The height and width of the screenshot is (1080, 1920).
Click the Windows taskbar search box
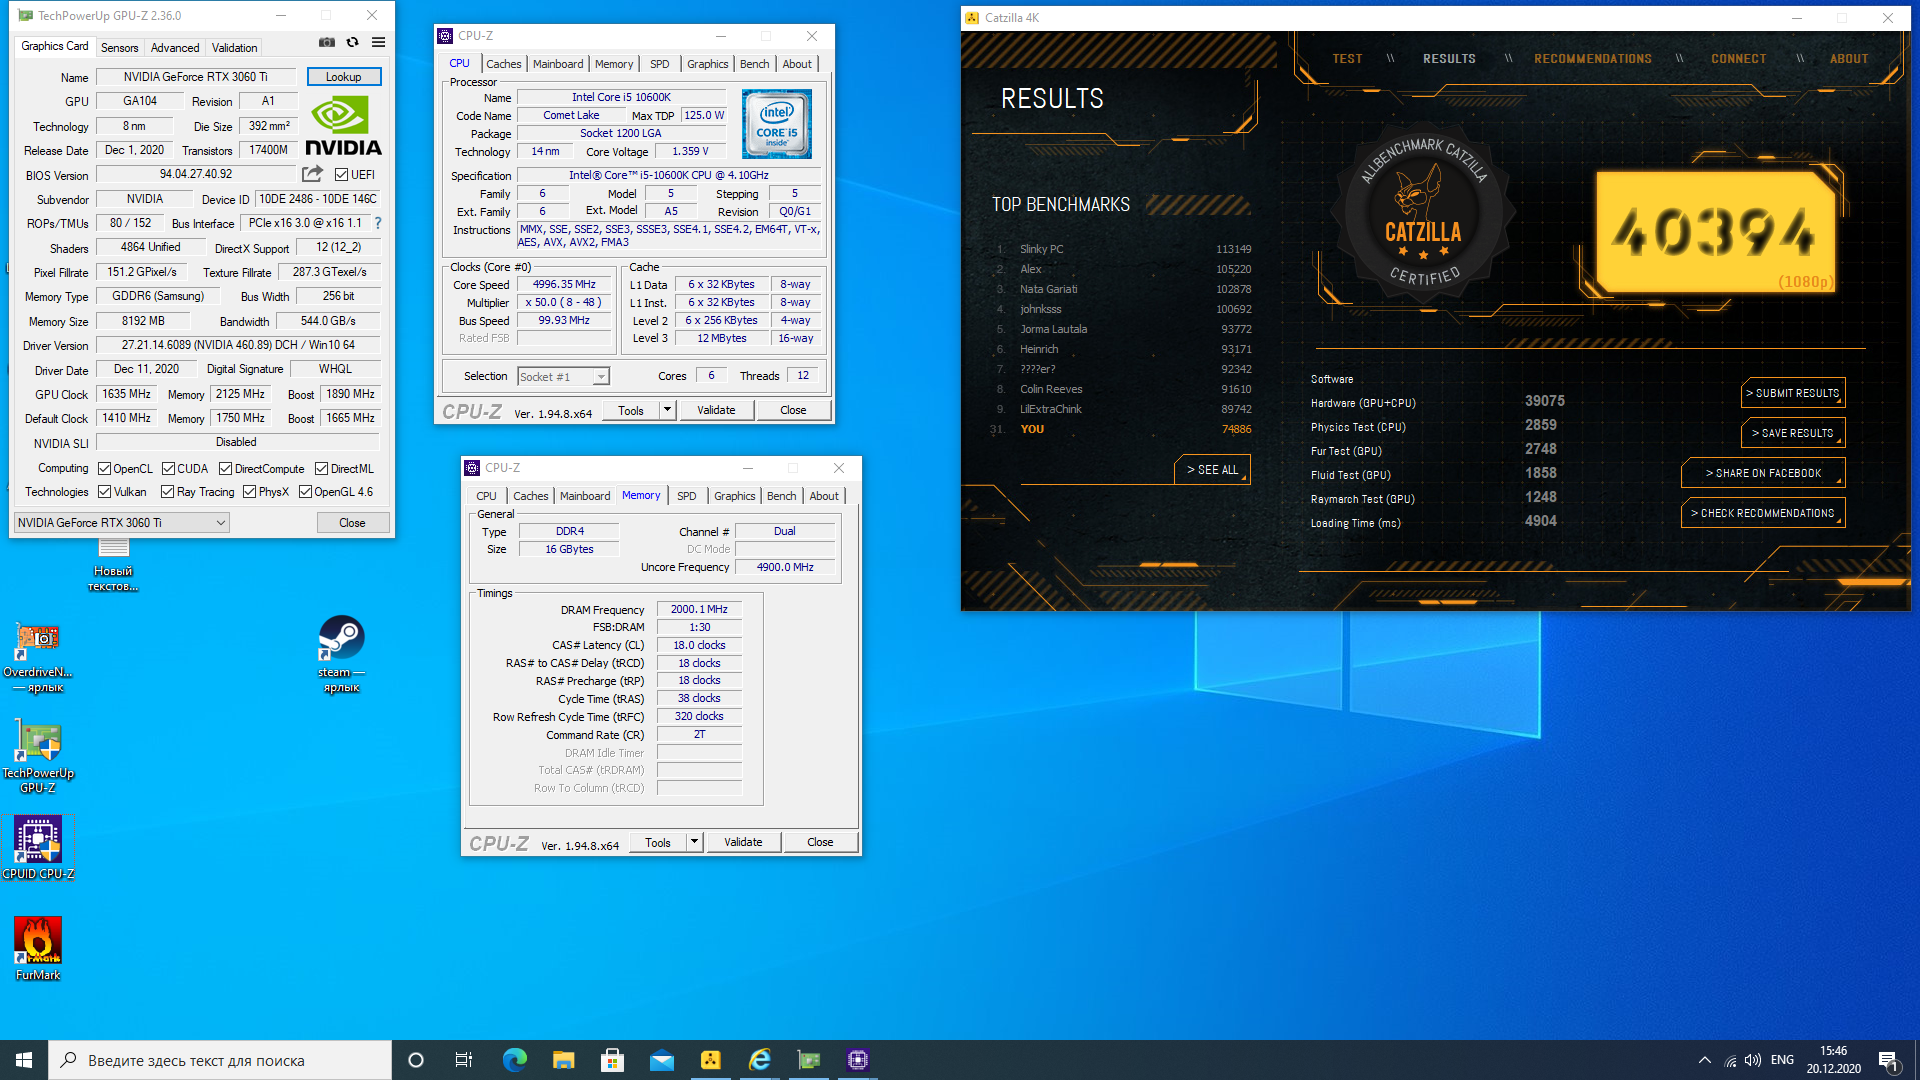tap(220, 1060)
